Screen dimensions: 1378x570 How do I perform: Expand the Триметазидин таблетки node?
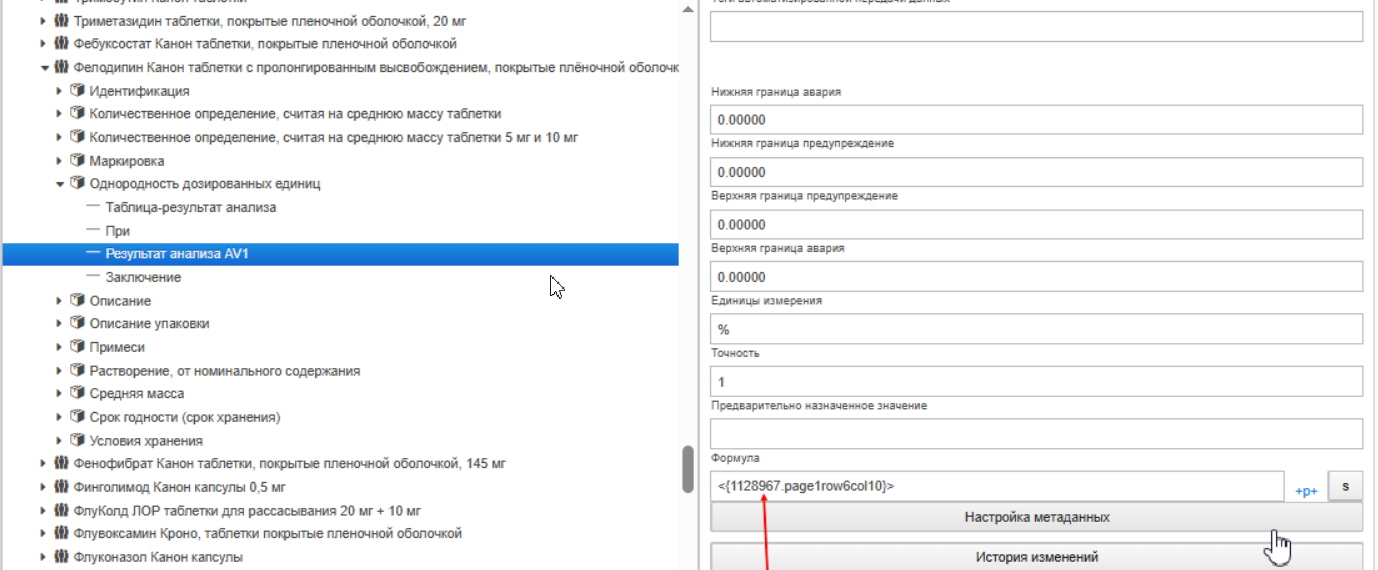pyautogui.click(x=44, y=21)
